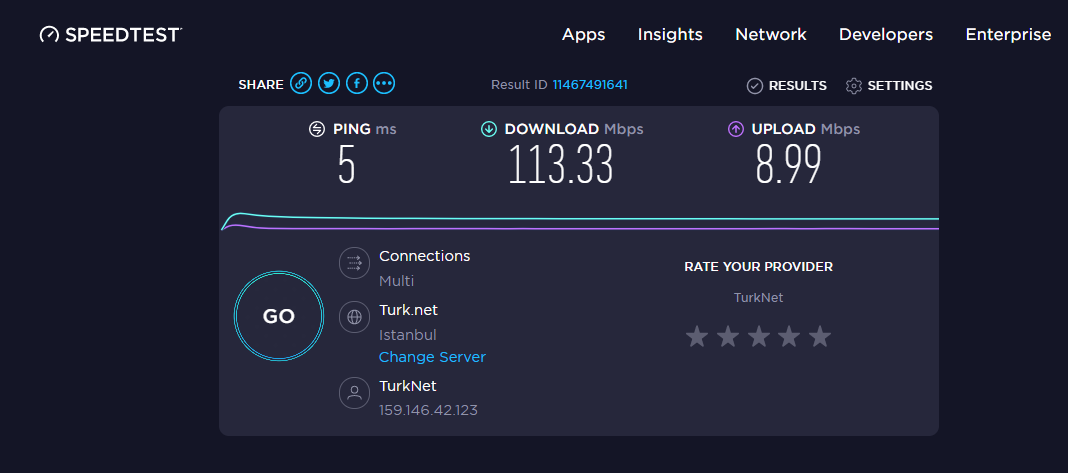
Task: Click TurkNet under Rate Your Provider
Action: click(x=759, y=298)
